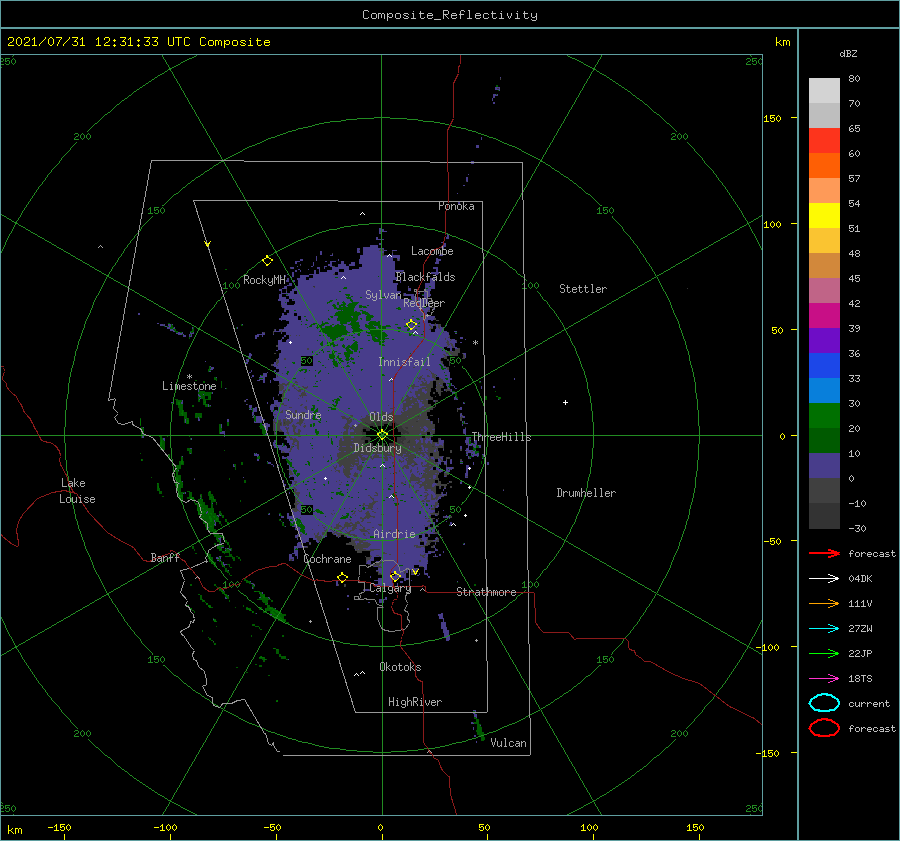The height and width of the screenshot is (841, 900).
Task: Click the Okotoks label
Action: point(400,667)
